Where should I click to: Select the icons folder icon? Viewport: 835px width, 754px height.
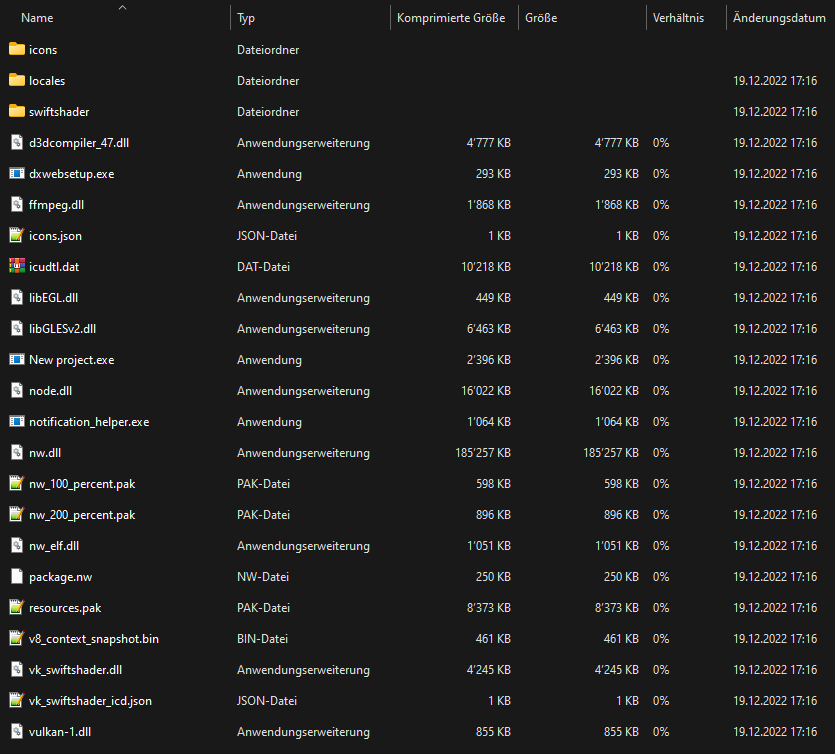tap(17, 50)
